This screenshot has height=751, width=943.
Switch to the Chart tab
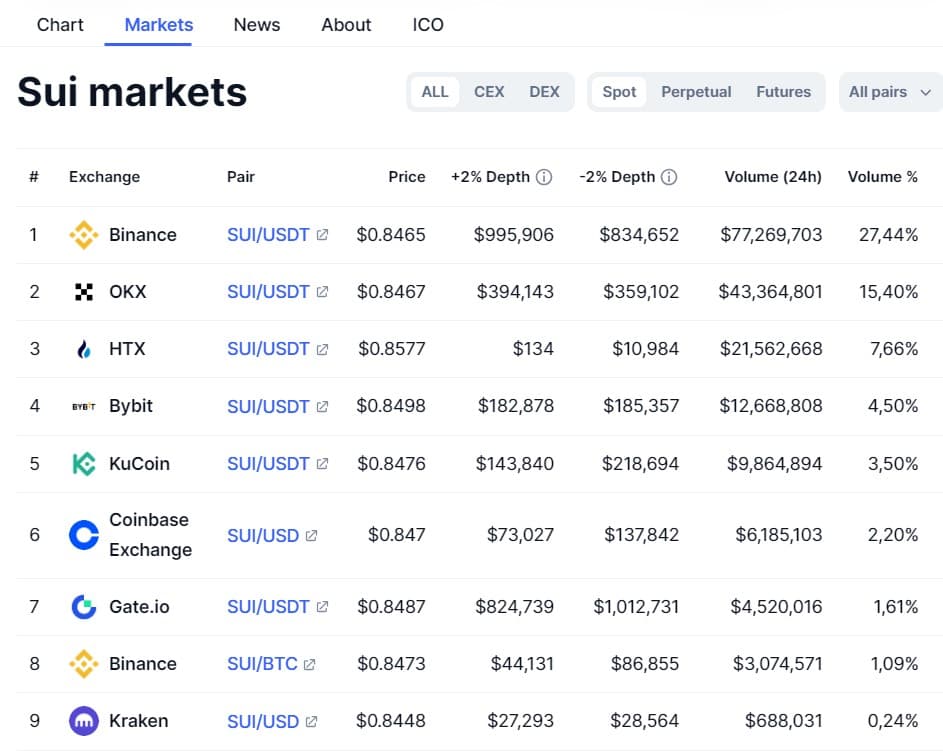tap(60, 25)
